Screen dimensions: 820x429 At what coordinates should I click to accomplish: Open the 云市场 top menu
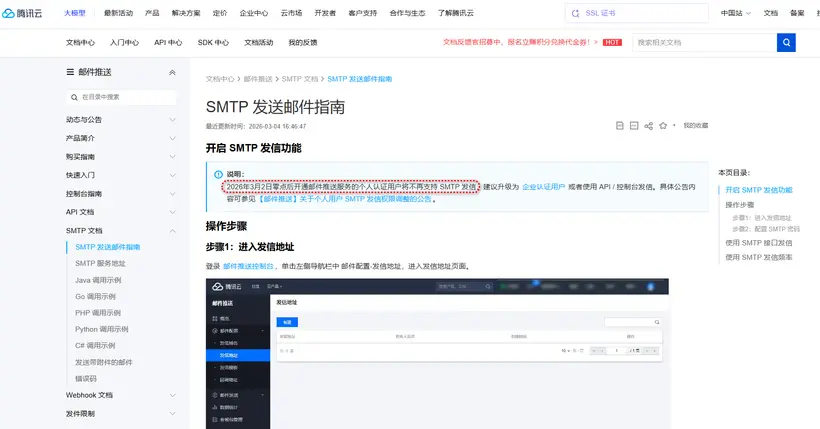click(x=291, y=13)
